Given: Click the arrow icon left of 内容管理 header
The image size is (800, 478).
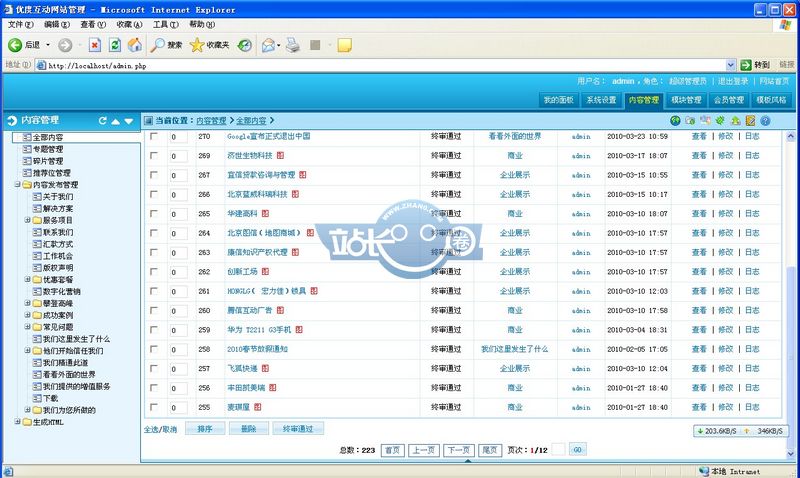Looking at the screenshot, I should (x=12, y=121).
